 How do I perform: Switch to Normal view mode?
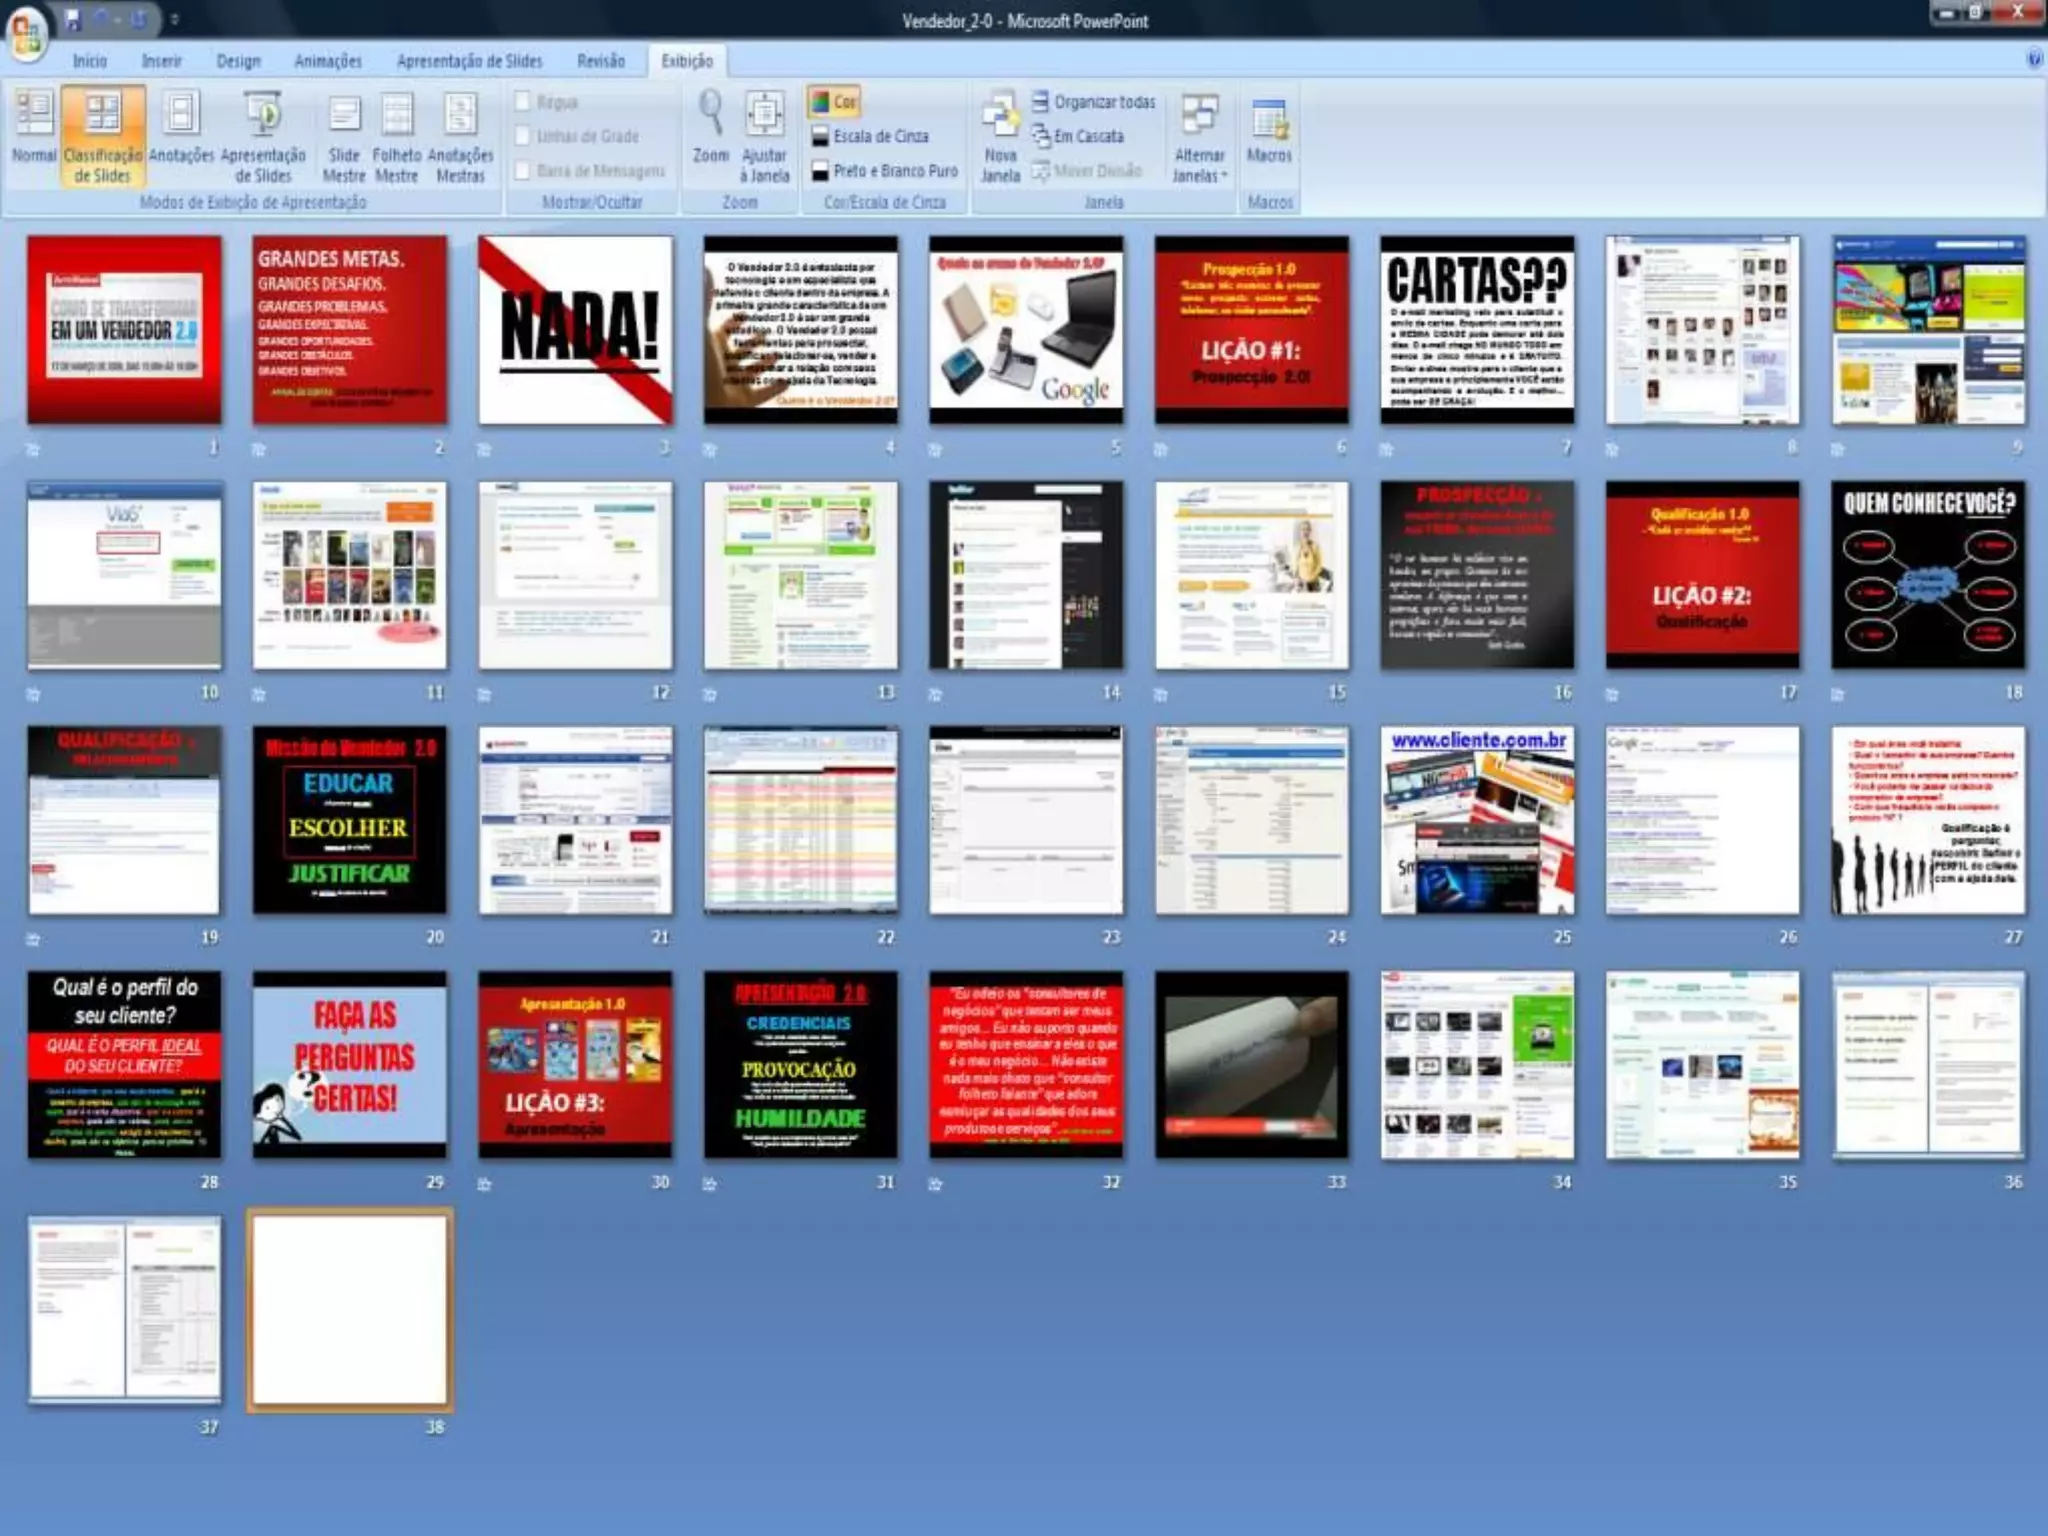pos(34,127)
